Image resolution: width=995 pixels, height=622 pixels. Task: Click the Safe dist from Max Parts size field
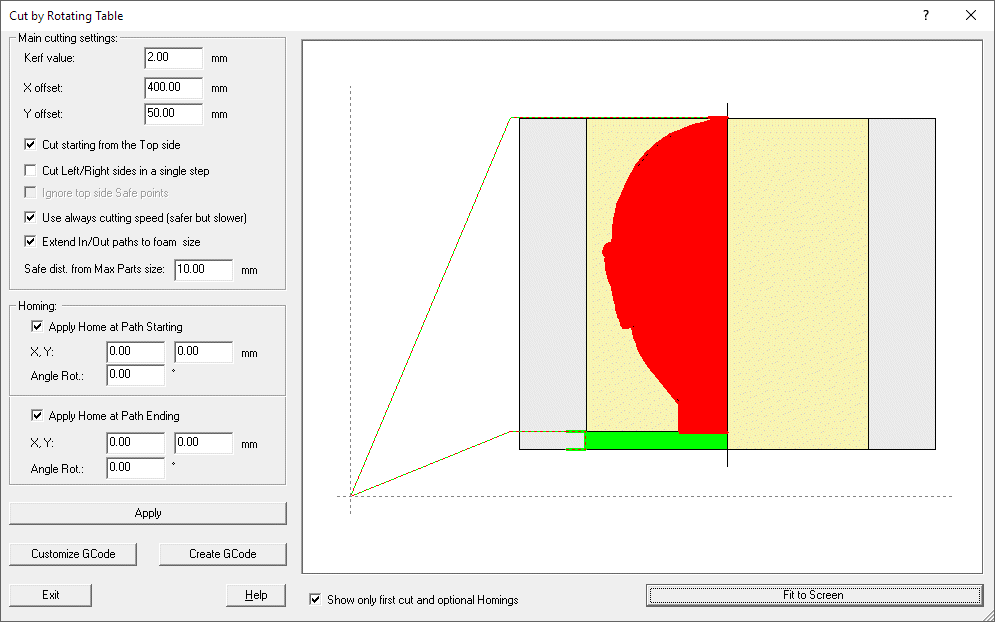point(204,269)
